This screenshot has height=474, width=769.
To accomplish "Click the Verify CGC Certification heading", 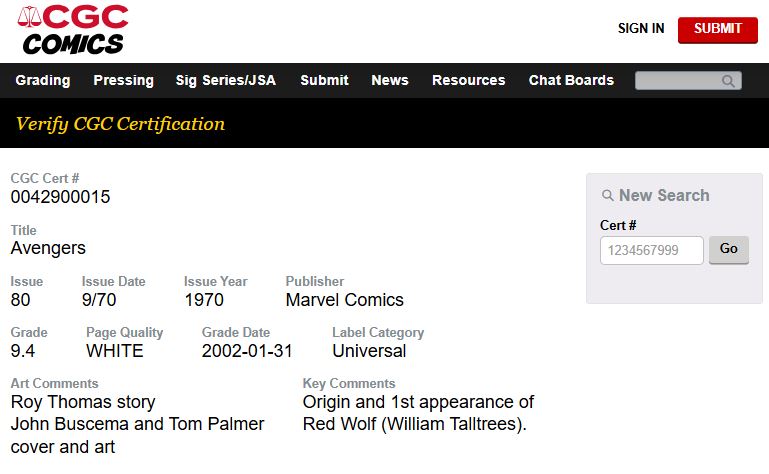I will tap(120, 124).
